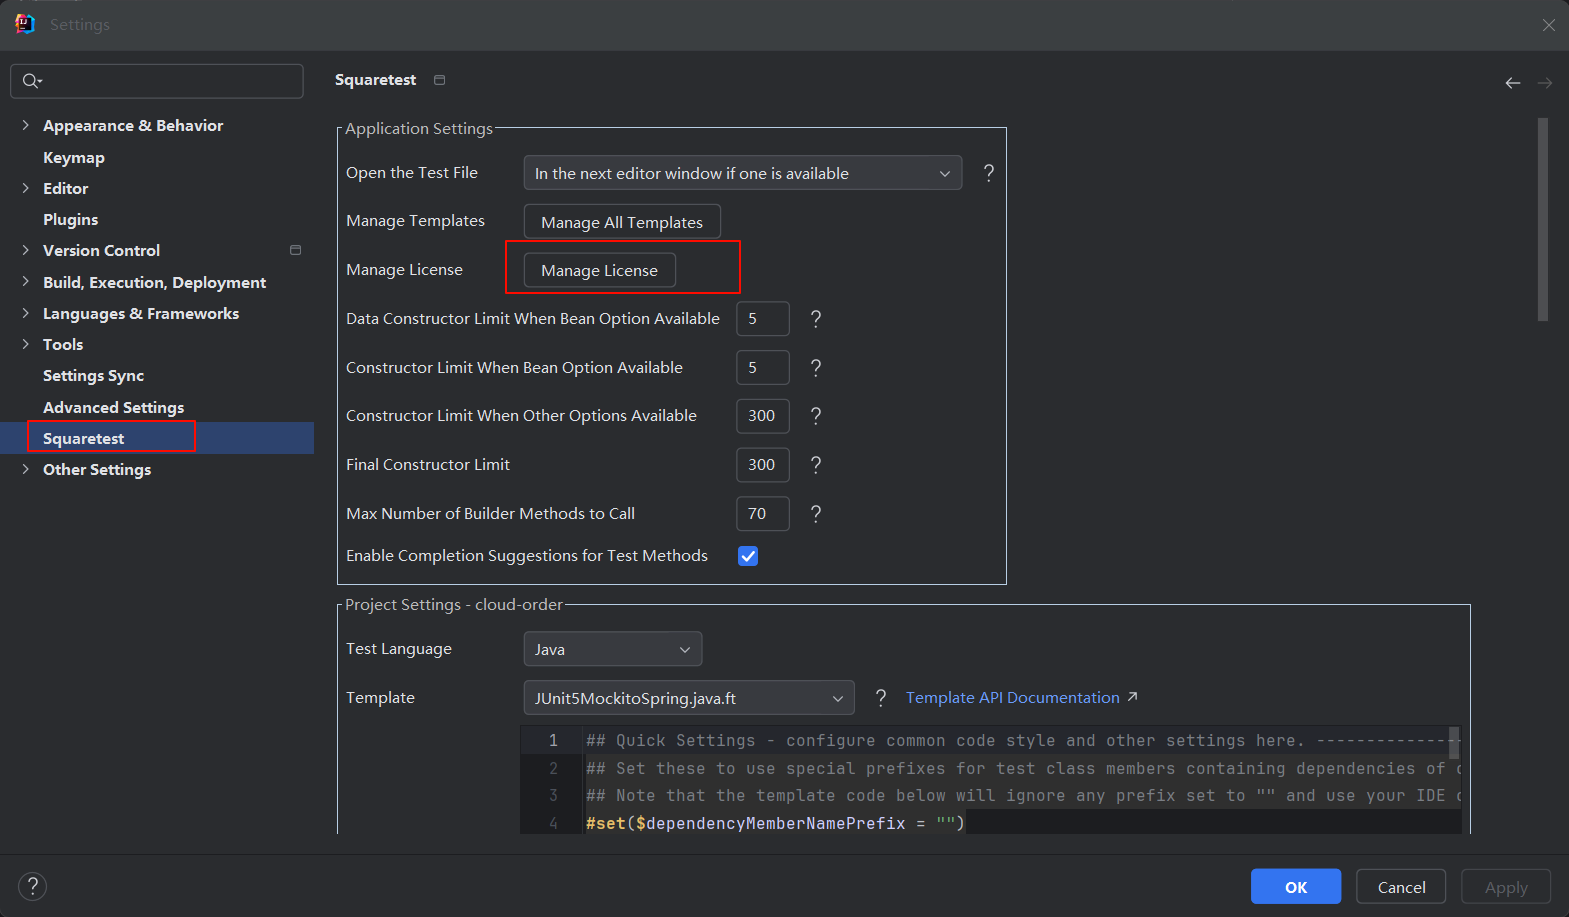
Task: Click the Apply button
Action: [x=1506, y=887]
